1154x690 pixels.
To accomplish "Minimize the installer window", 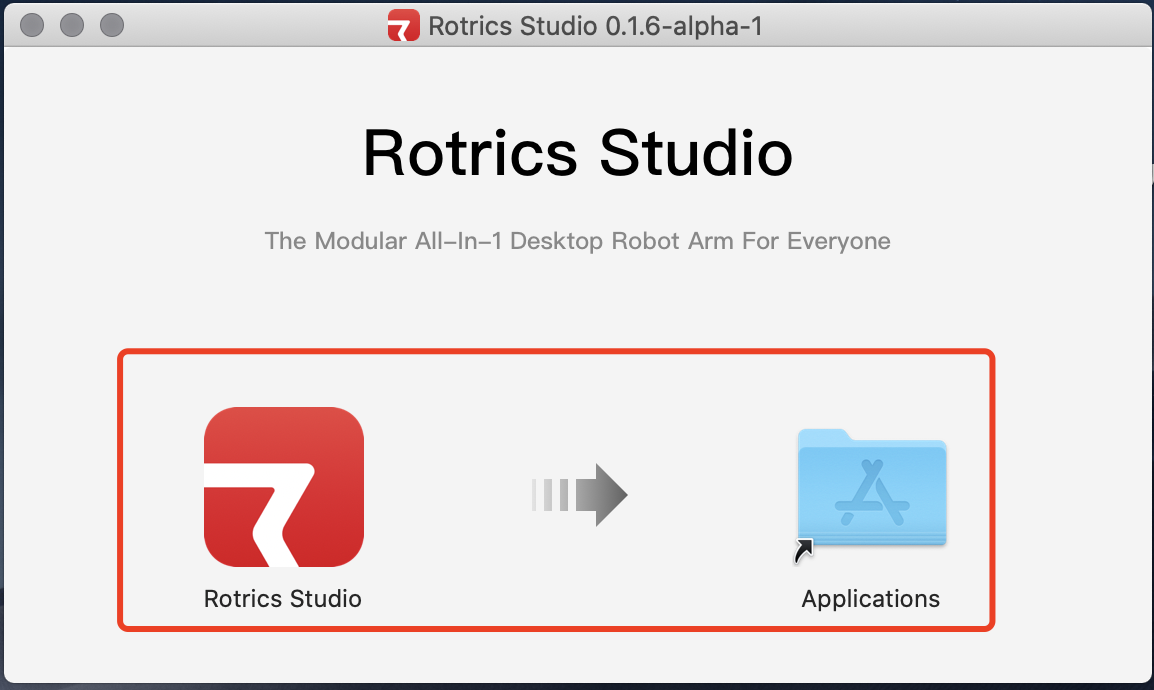I will (x=71, y=25).
